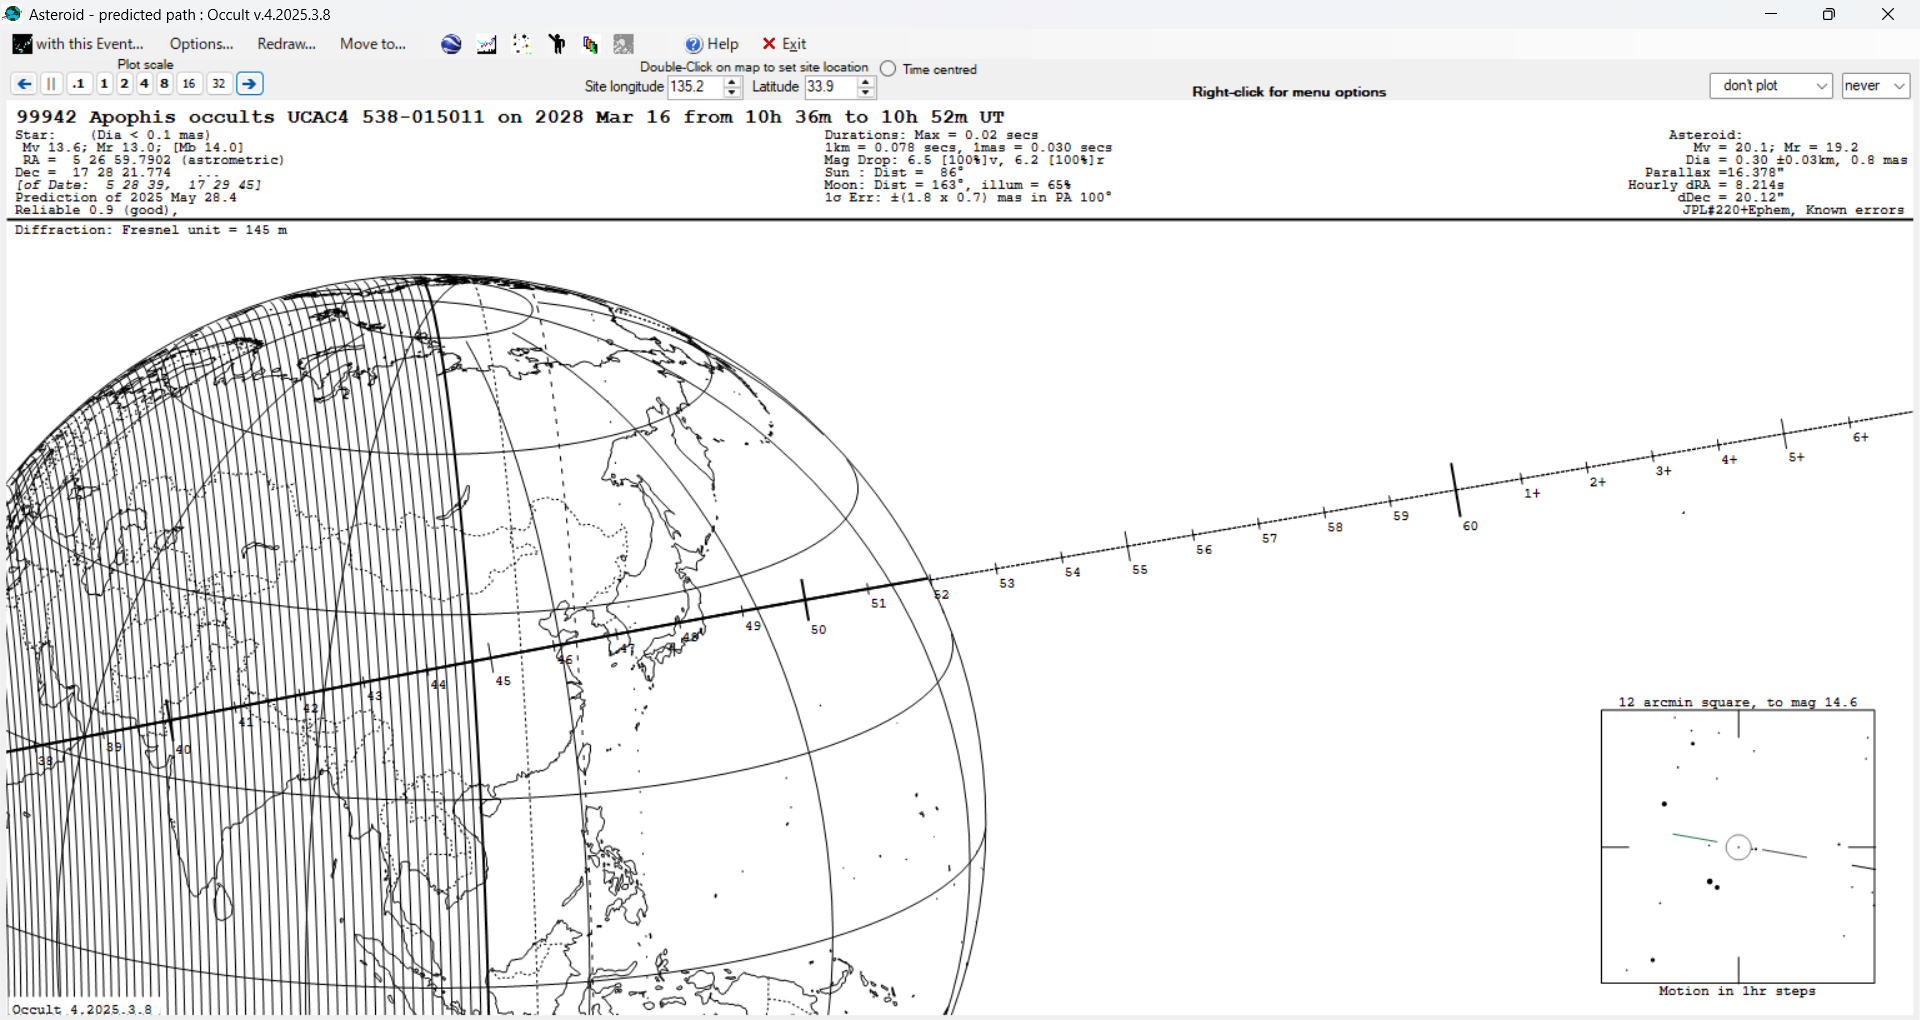Click the 'Right-click for menu options' text
The image size is (1920, 1020).
1289,92
